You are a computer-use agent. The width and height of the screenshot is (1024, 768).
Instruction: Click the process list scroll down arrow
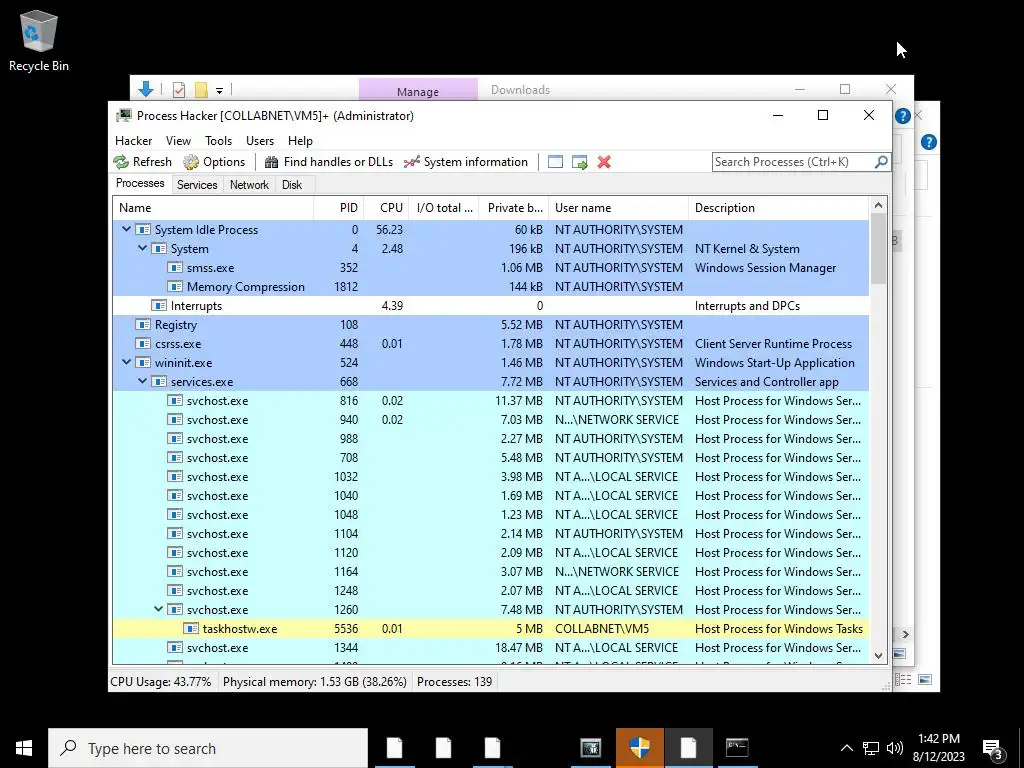pyautogui.click(x=878, y=655)
